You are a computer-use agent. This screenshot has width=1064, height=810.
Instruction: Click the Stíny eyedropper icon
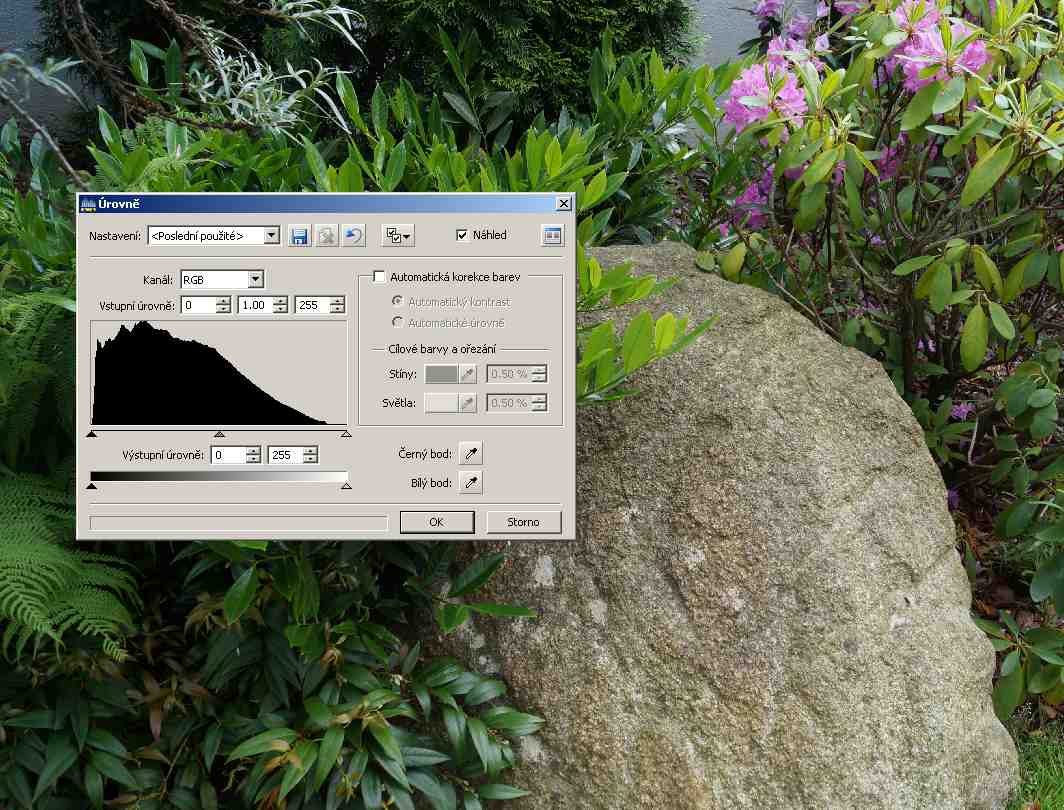coord(467,375)
